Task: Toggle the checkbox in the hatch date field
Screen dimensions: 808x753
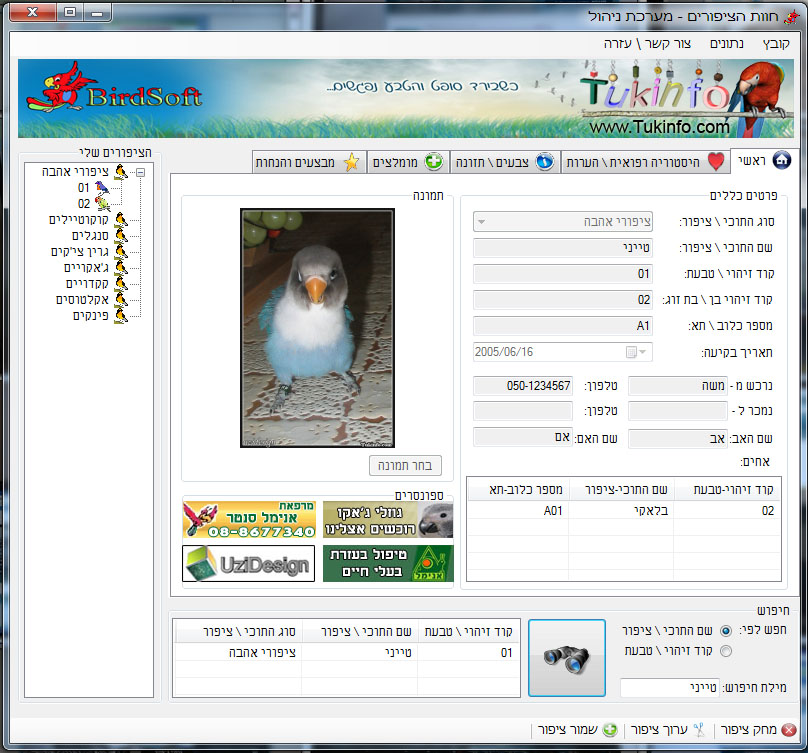Action: click(630, 352)
